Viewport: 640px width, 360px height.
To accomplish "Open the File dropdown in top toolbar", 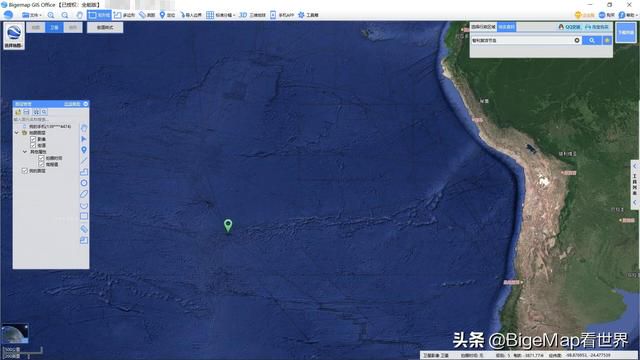I will point(32,15).
